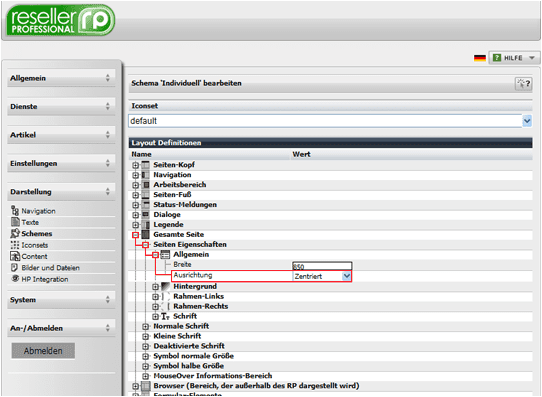Expand the Normale Schrift tree node

click(x=146, y=327)
